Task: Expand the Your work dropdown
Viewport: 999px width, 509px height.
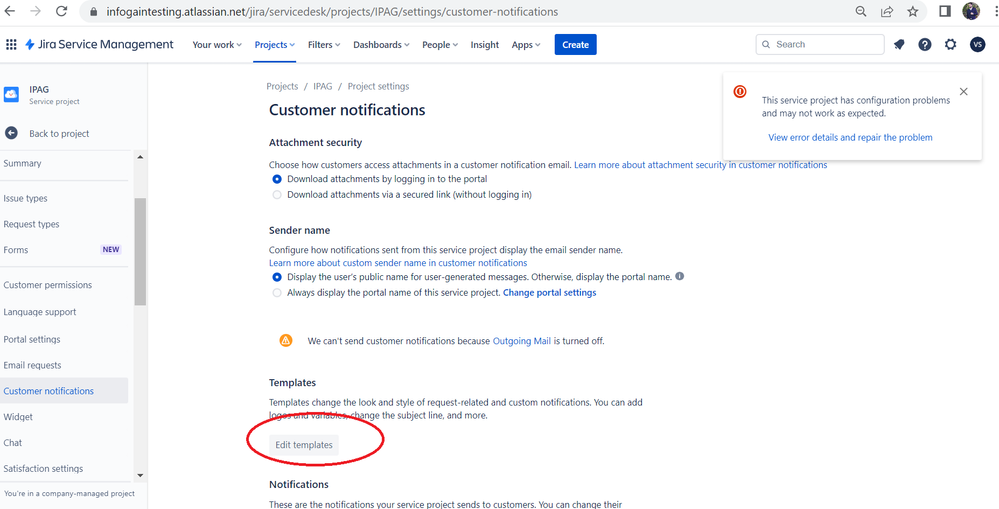Action: [x=217, y=45]
